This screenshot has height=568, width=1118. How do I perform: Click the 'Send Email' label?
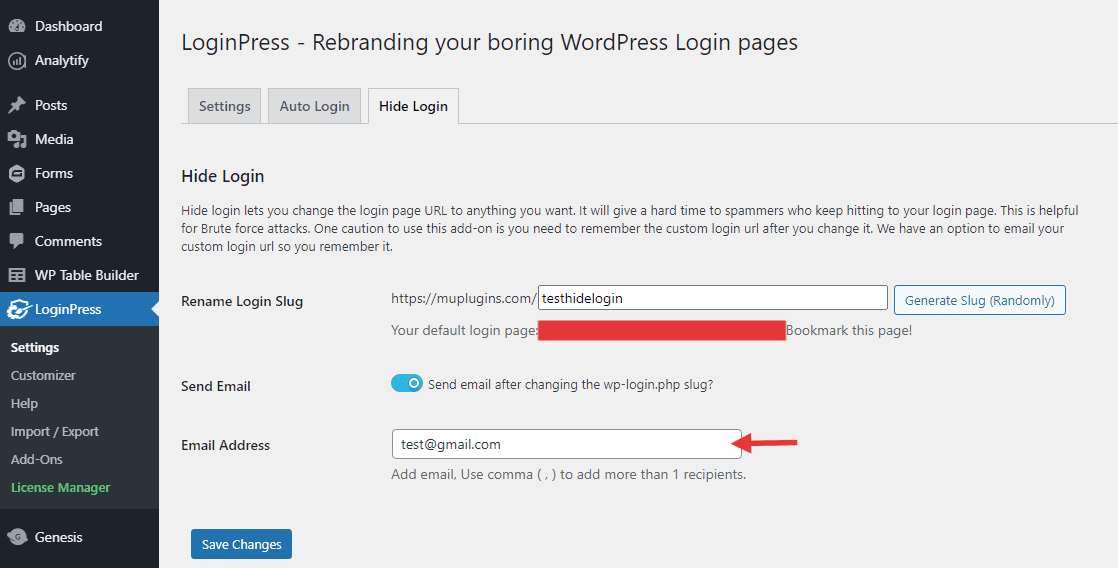[x=216, y=386]
